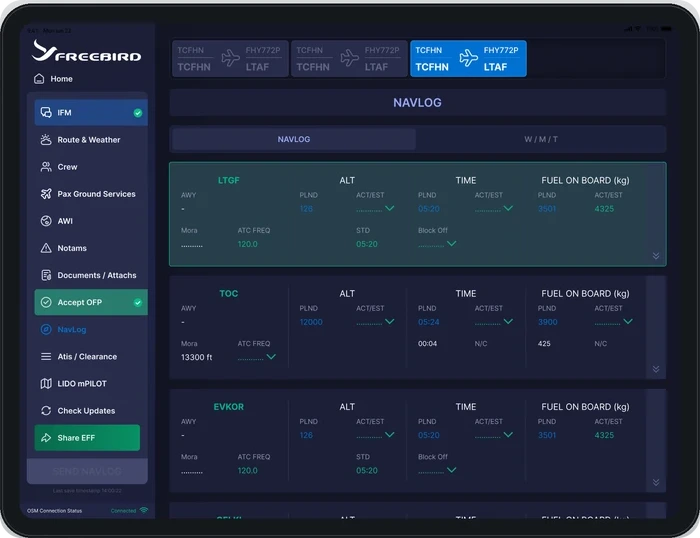Image resolution: width=700 pixels, height=538 pixels.
Task: Open EVKOR ALT ACT/EST dropdown
Action: (x=390, y=435)
